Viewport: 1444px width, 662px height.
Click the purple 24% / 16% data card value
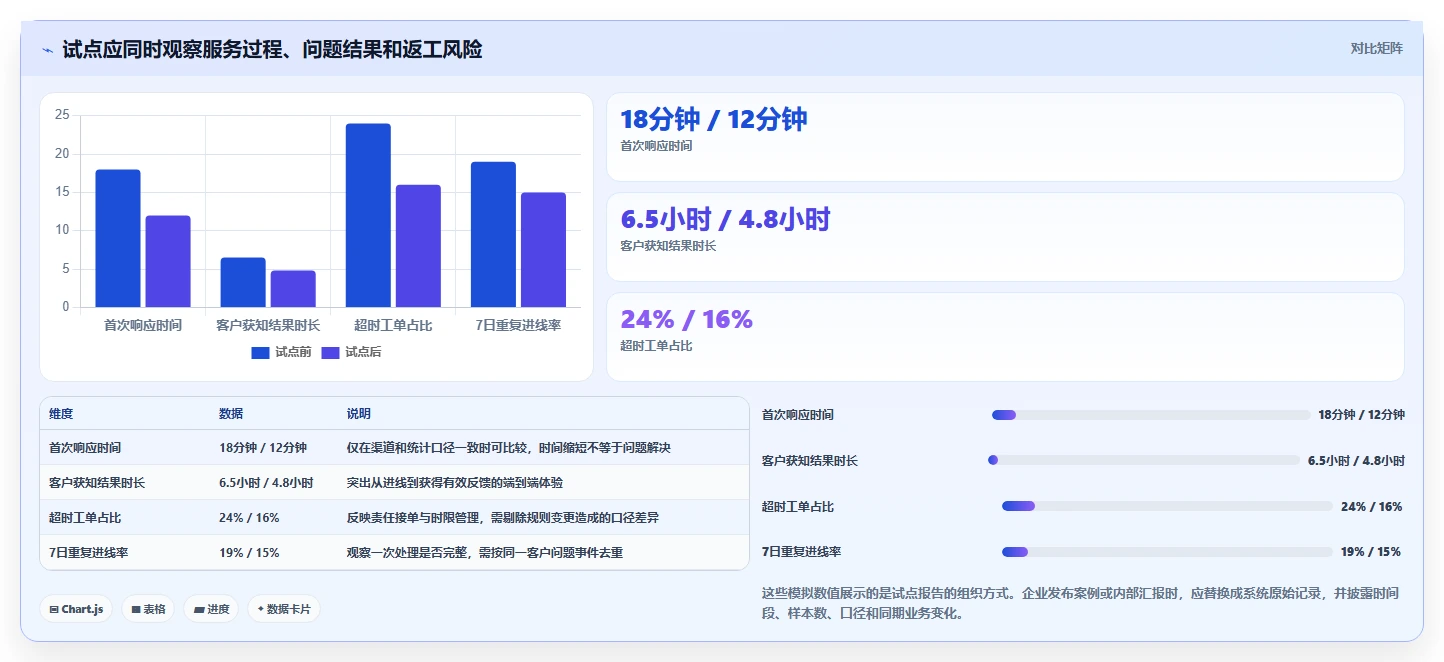click(686, 320)
